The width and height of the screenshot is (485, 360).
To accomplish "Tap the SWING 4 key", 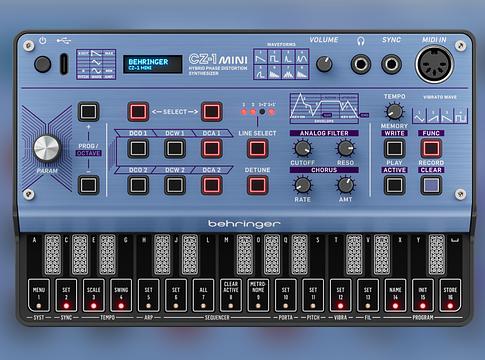I will tap(121, 295).
